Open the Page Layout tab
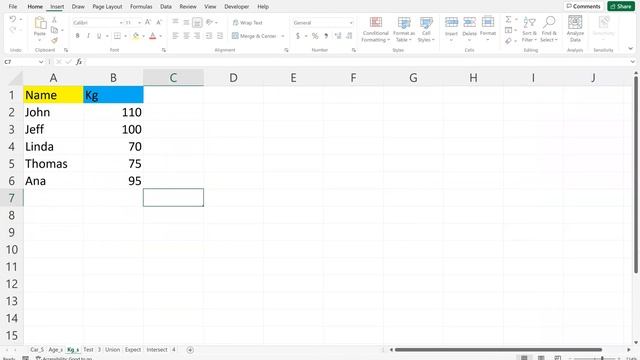Image resolution: width=640 pixels, height=360 pixels. (107, 7)
